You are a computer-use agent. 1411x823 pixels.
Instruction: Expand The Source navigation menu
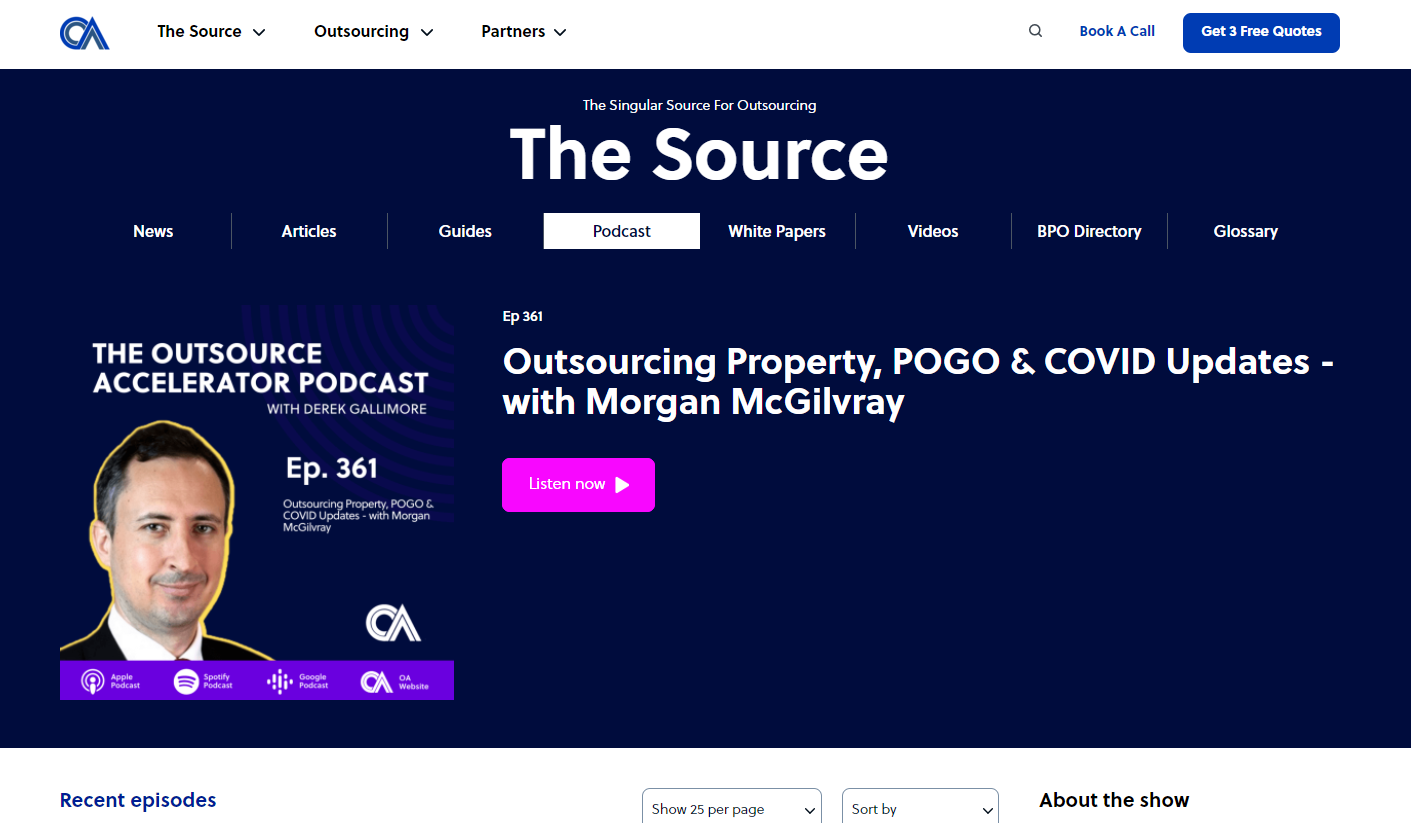tap(210, 31)
